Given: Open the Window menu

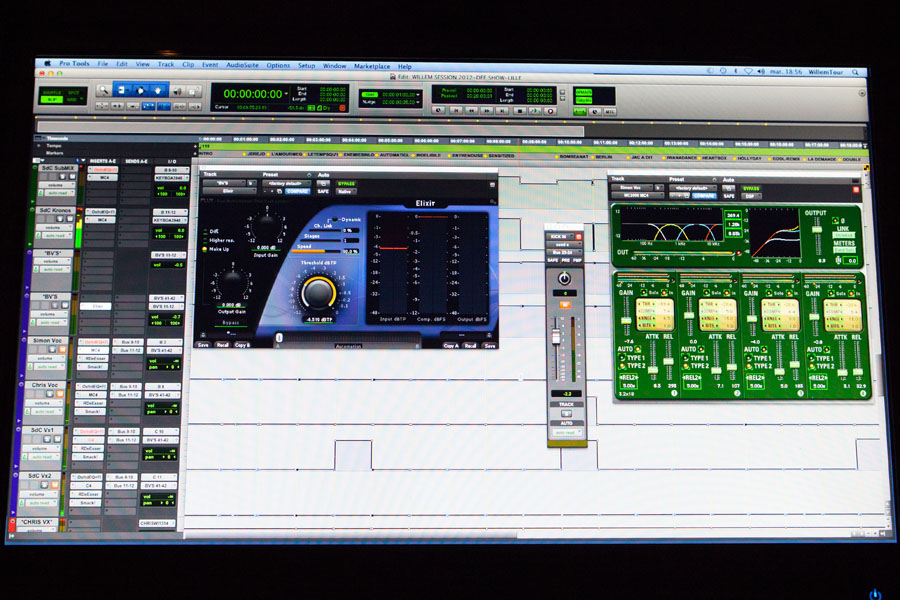Looking at the screenshot, I should pyautogui.click(x=334, y=66).
